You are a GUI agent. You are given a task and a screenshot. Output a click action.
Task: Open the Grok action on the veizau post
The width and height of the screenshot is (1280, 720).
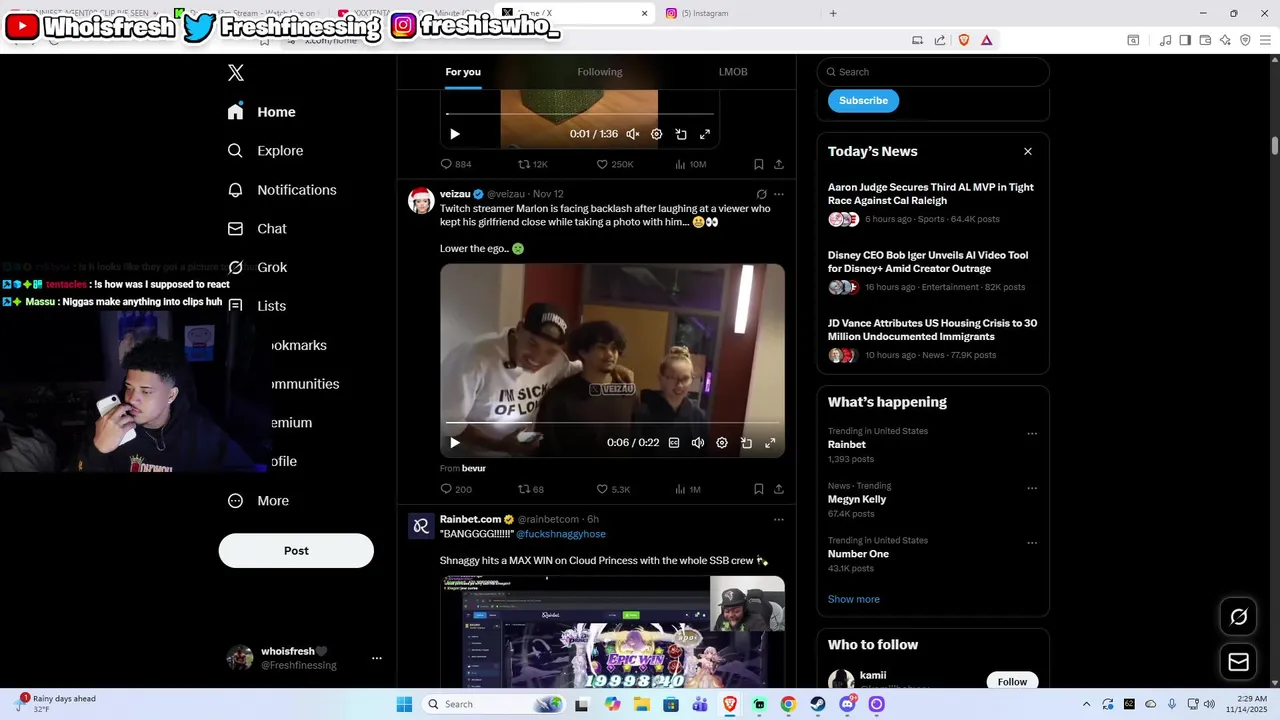(761, 194)
